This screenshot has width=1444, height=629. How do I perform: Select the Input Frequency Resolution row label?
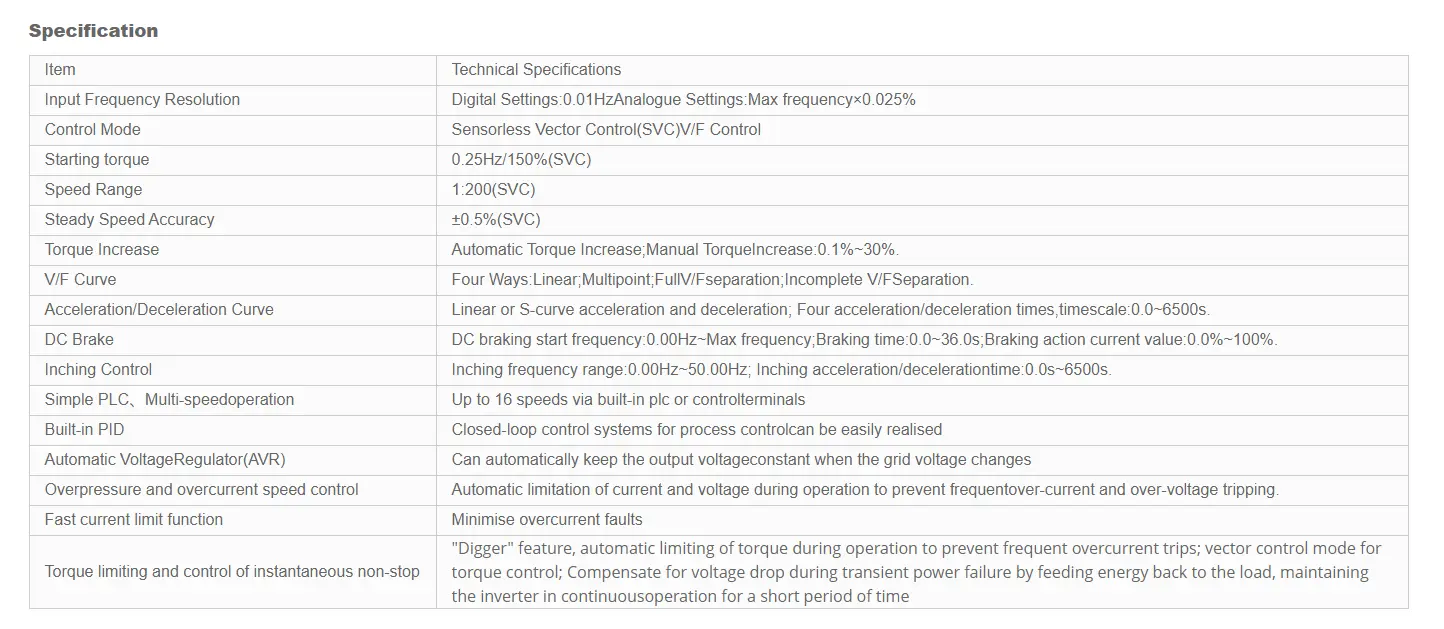click(x=142, y=100)
